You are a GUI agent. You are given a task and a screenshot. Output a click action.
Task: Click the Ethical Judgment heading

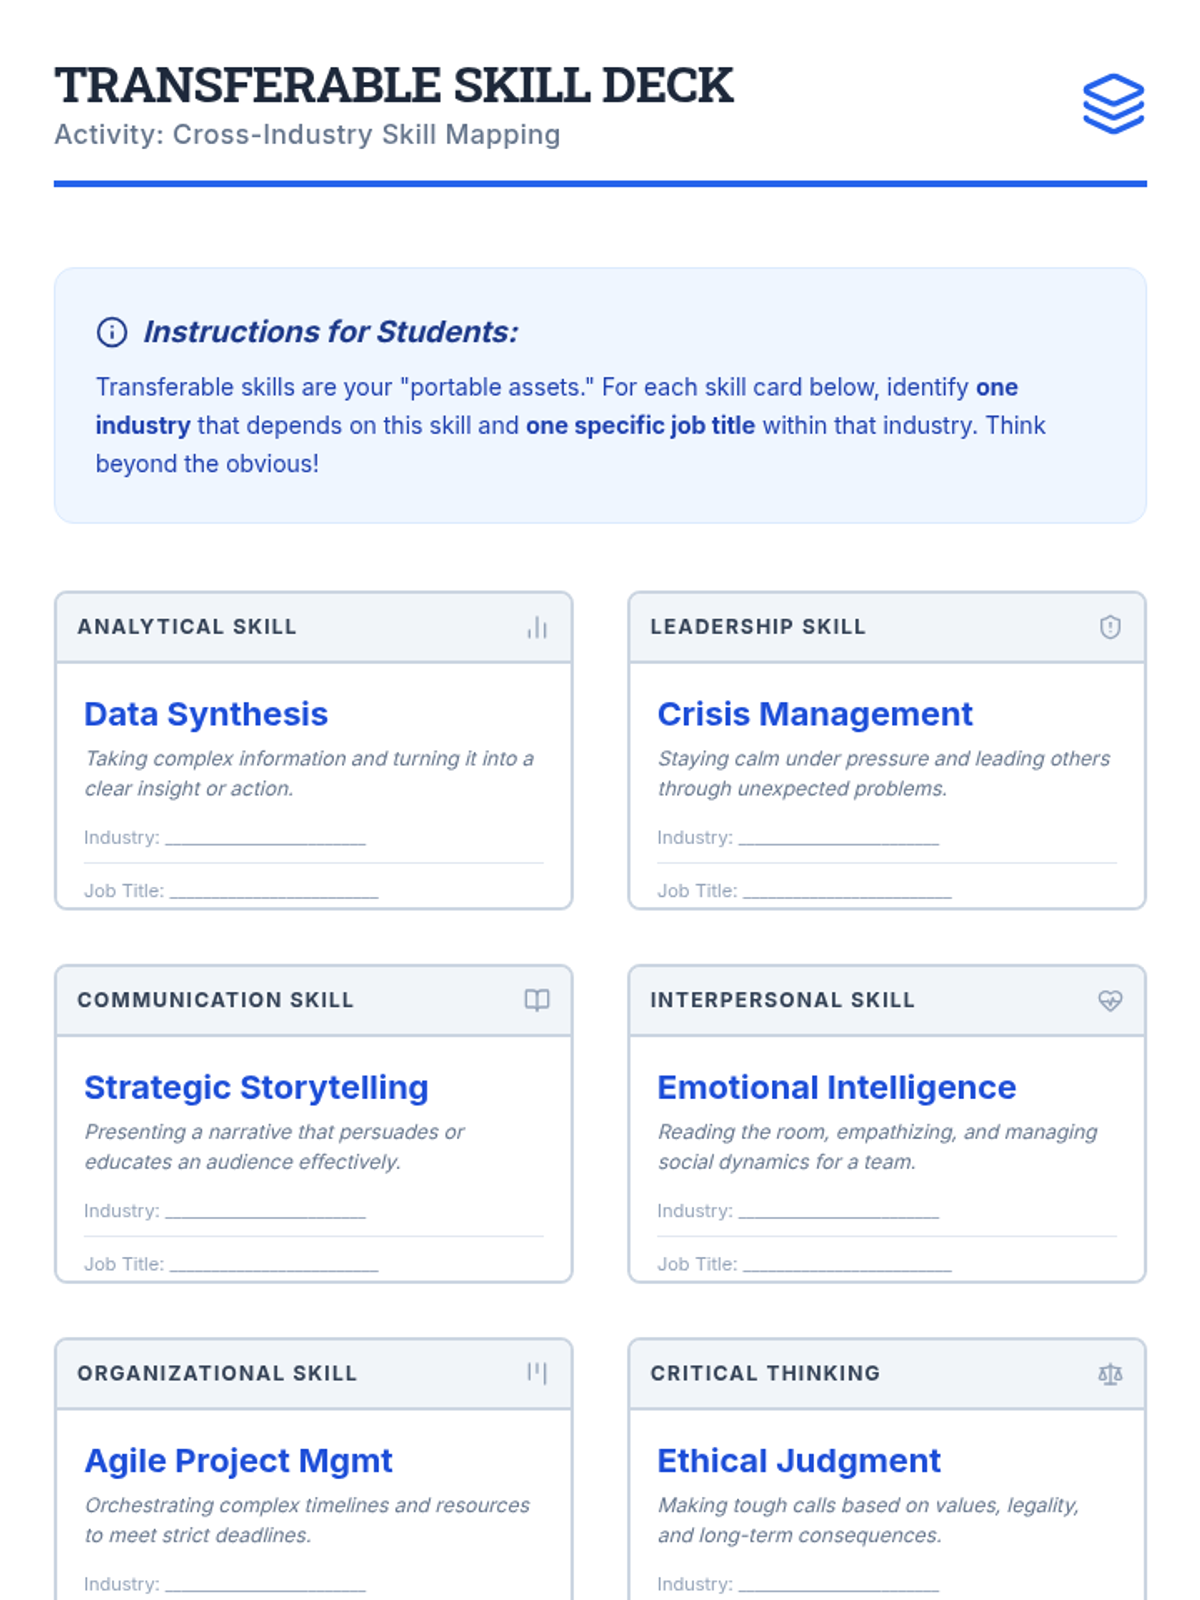coord(798,1461)
